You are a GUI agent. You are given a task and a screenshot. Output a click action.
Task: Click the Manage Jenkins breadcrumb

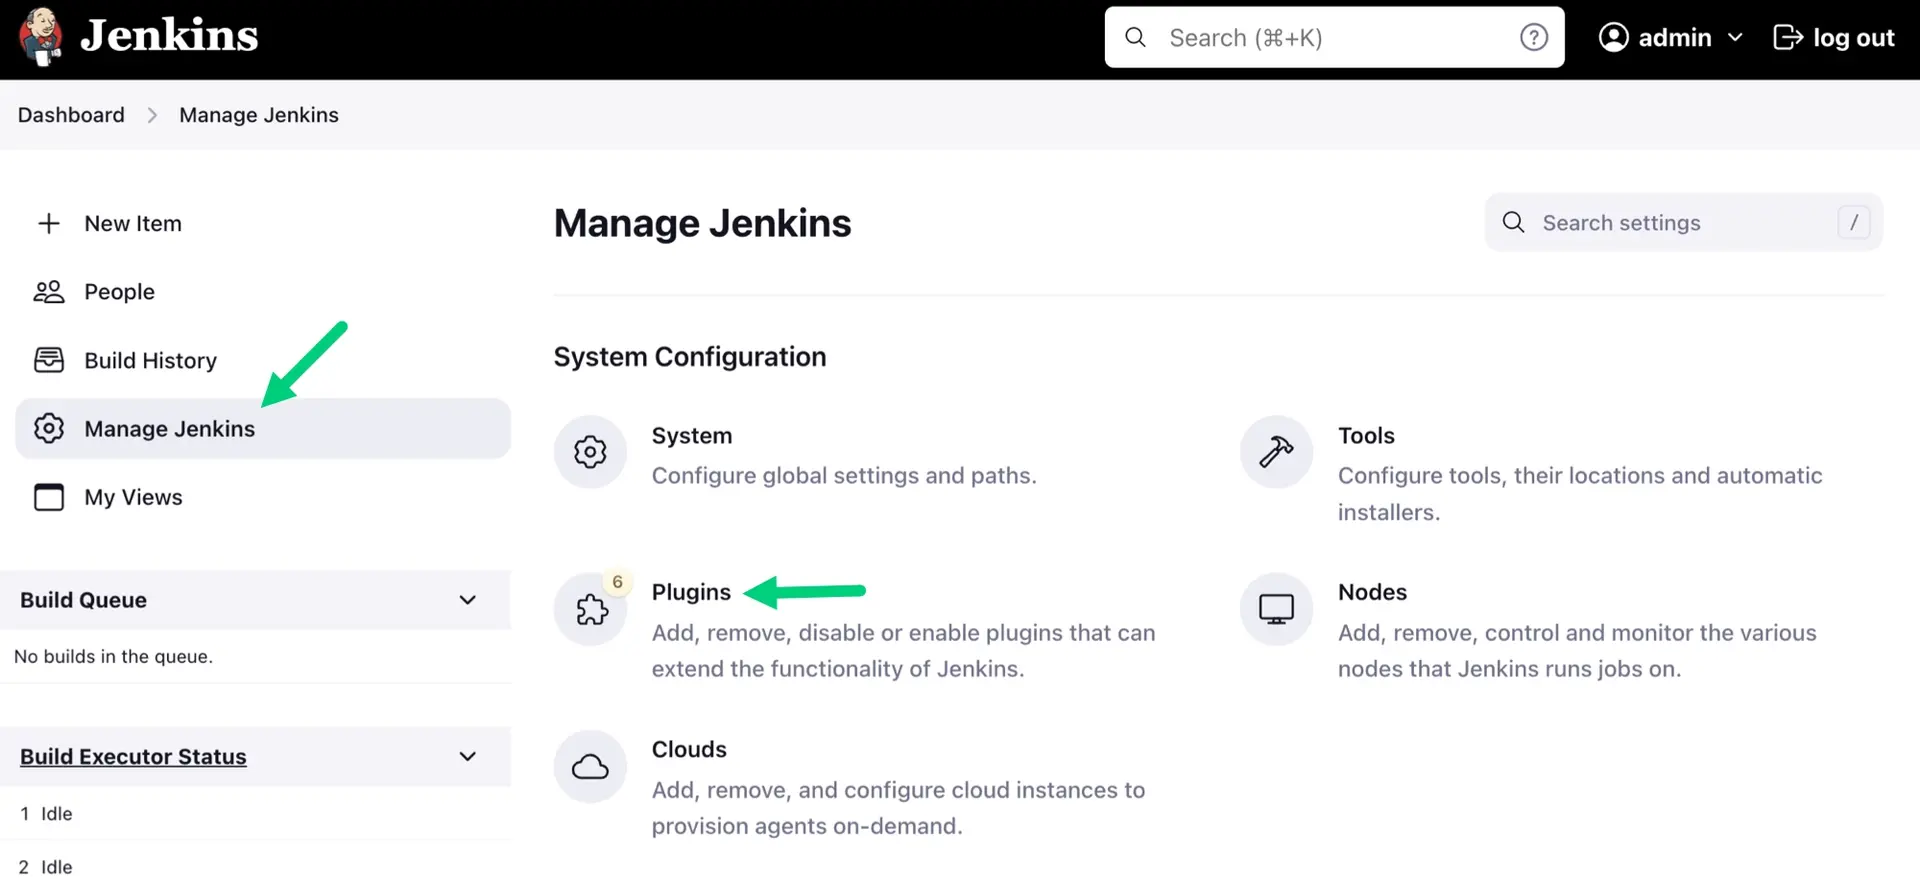(259, 115)
